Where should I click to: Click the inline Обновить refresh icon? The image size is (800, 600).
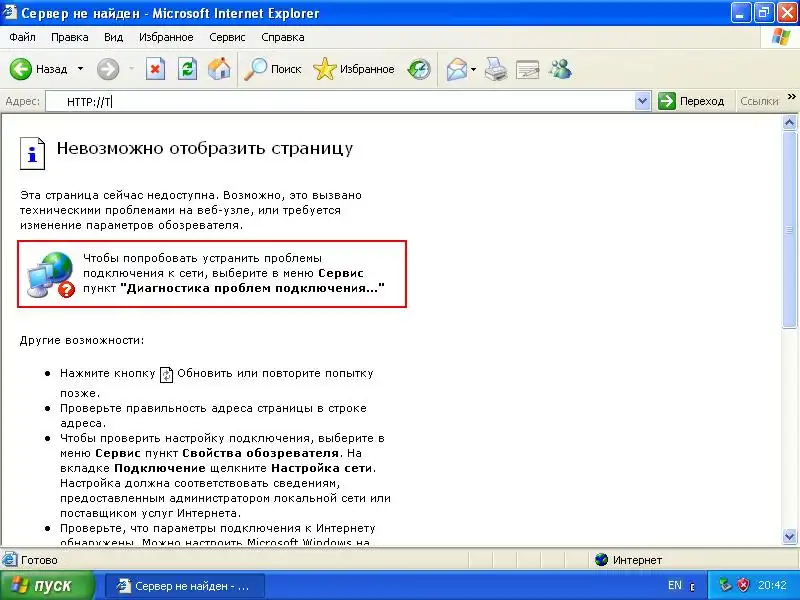click(166, 374)
